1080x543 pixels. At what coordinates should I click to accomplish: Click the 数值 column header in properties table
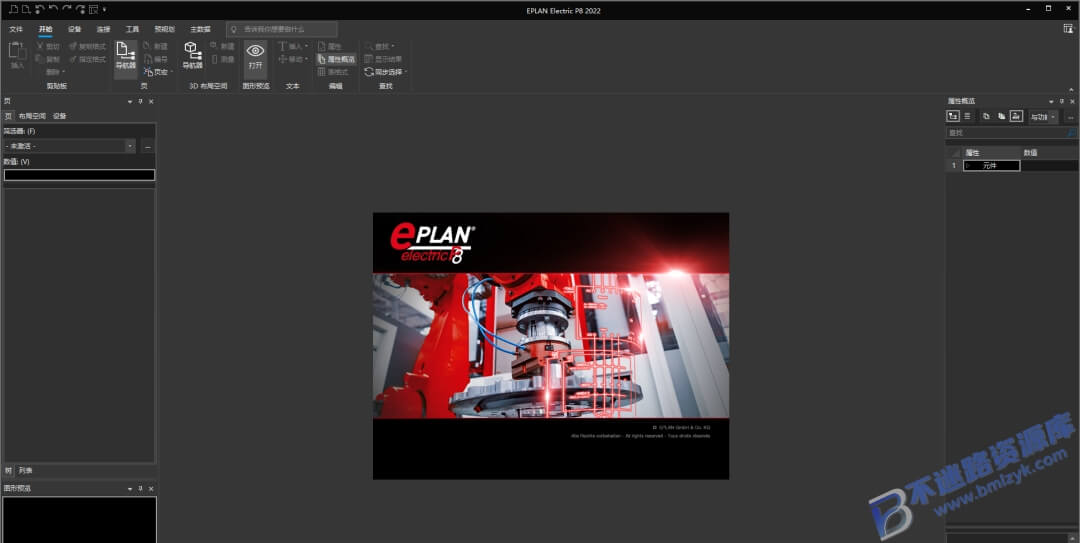[x=1049, y=152]
